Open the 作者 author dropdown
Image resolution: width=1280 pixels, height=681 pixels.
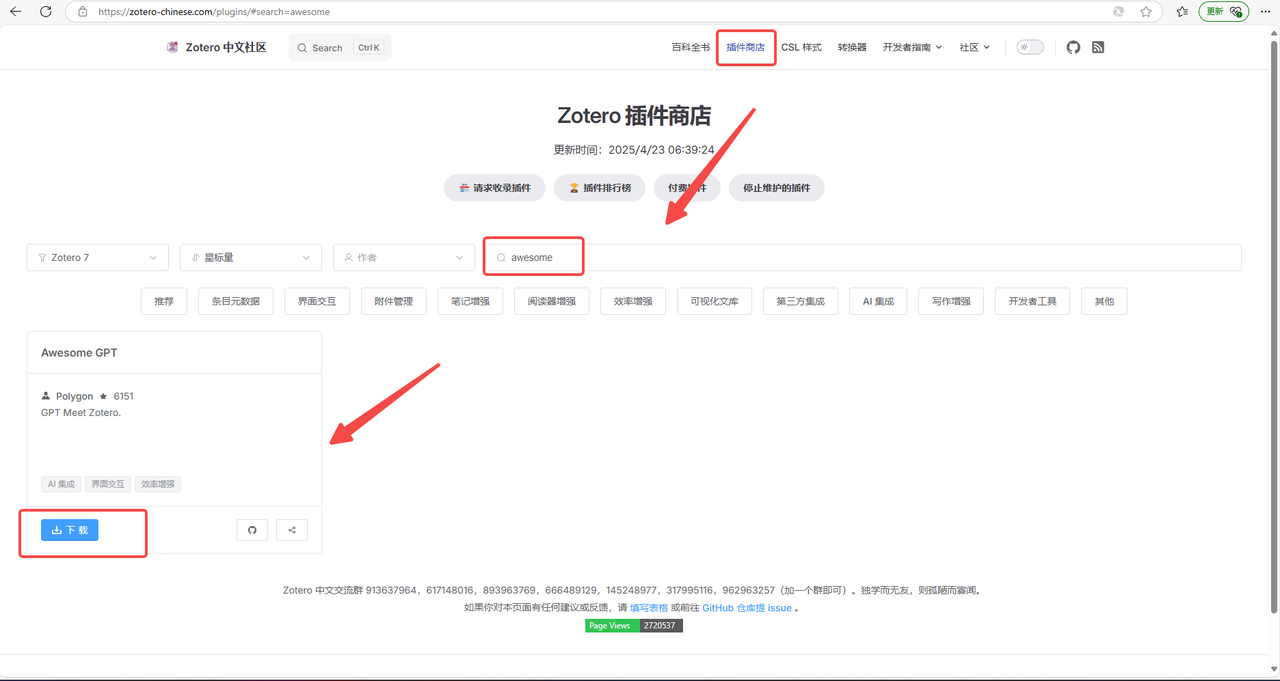[x=404, y=257]
